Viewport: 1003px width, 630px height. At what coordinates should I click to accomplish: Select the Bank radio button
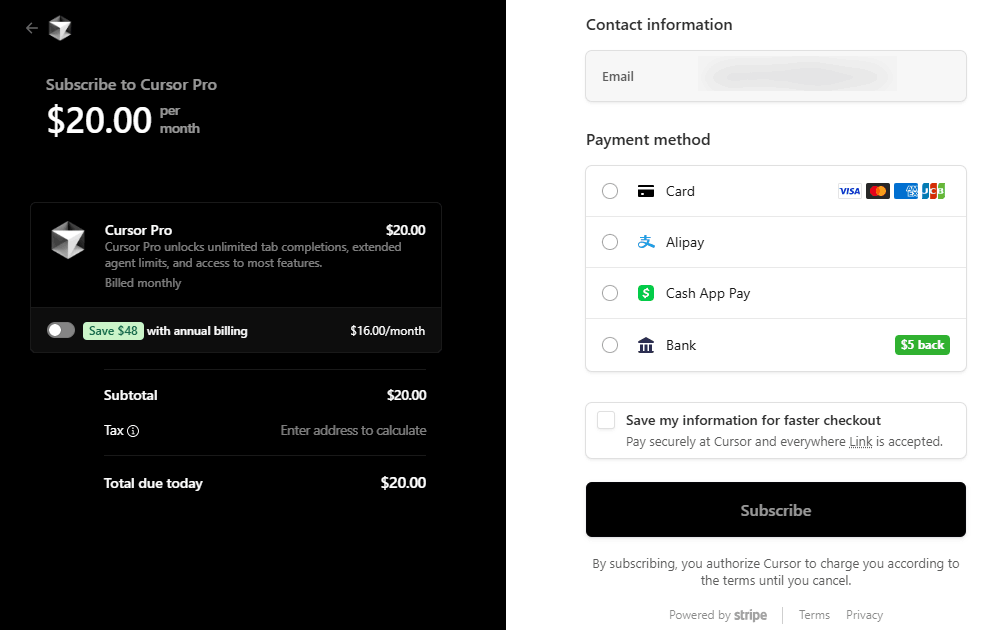(610, 345)
